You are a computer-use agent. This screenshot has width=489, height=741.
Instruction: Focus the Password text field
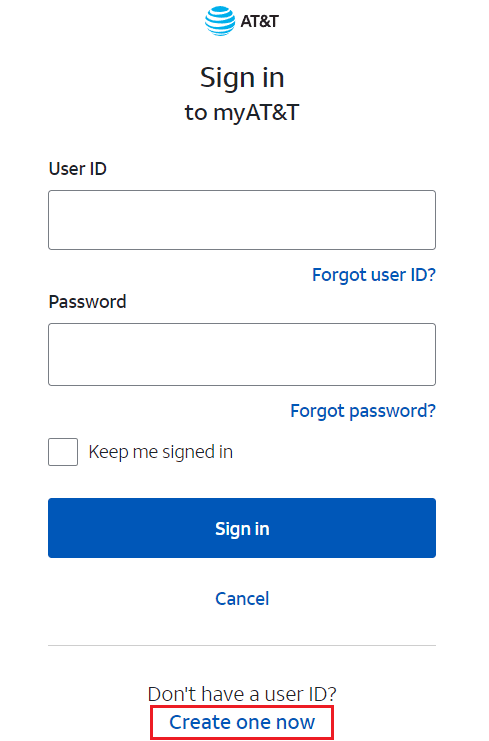[242, 354]
